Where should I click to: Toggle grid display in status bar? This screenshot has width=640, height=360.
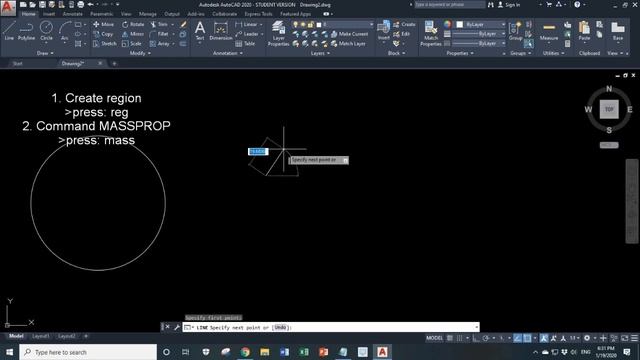point(450,338)
